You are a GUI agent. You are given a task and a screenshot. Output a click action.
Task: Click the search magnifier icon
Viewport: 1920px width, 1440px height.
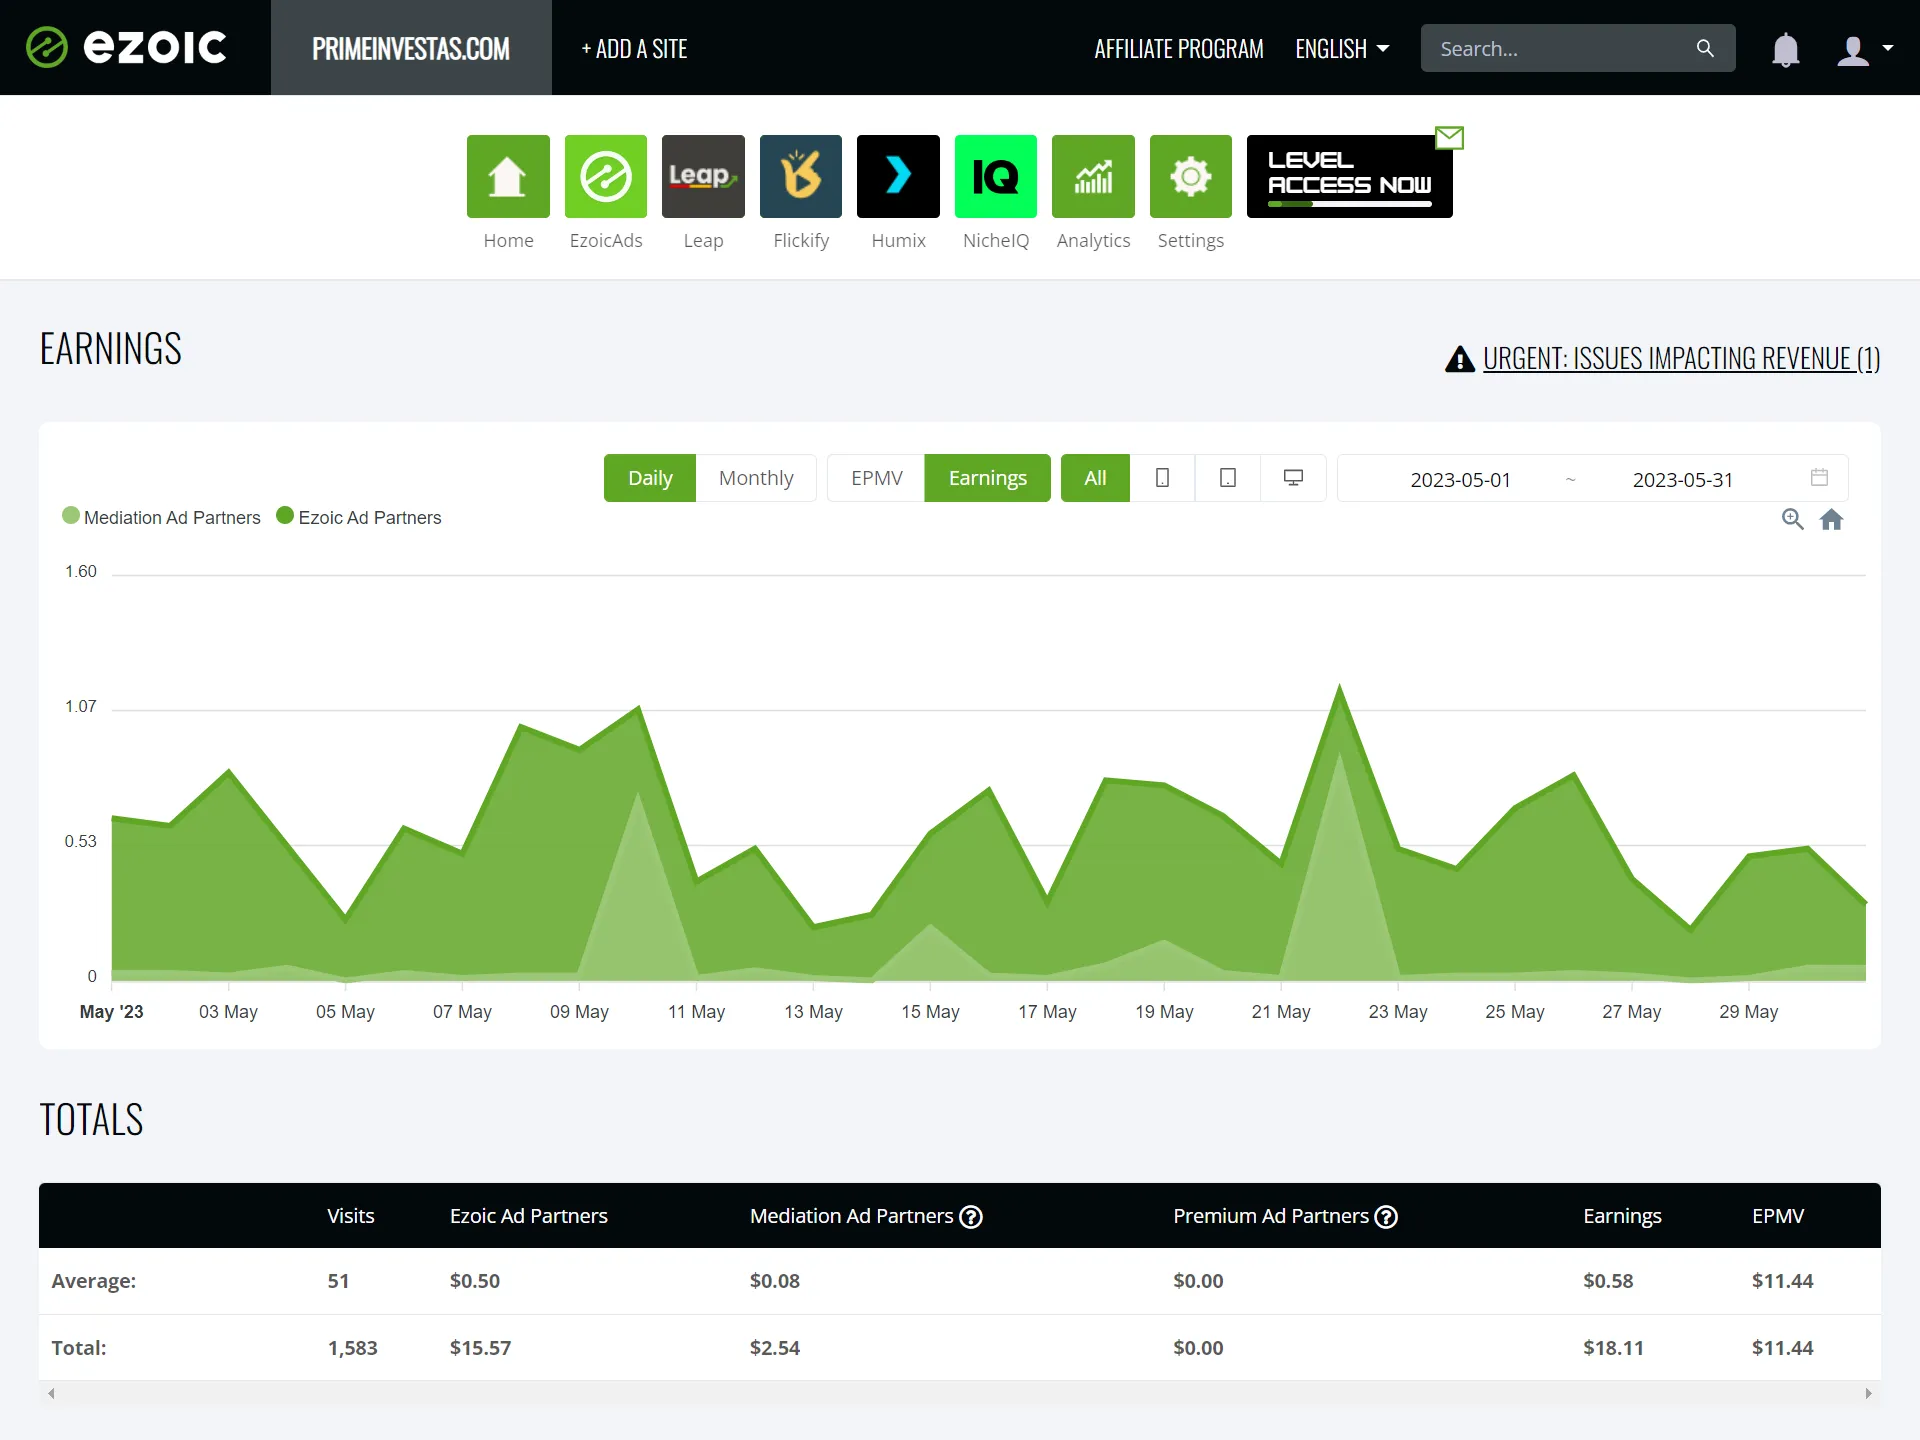[x=1705, y=48]
